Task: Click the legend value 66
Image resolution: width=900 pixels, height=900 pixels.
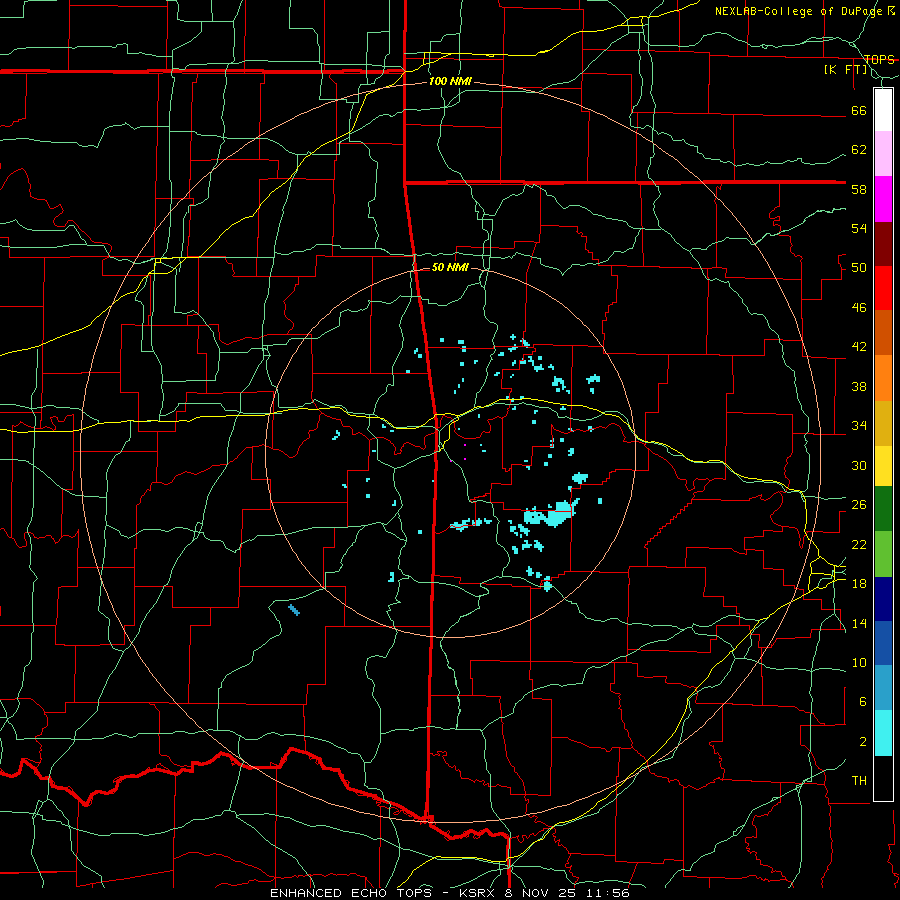Action: (859, 111)
